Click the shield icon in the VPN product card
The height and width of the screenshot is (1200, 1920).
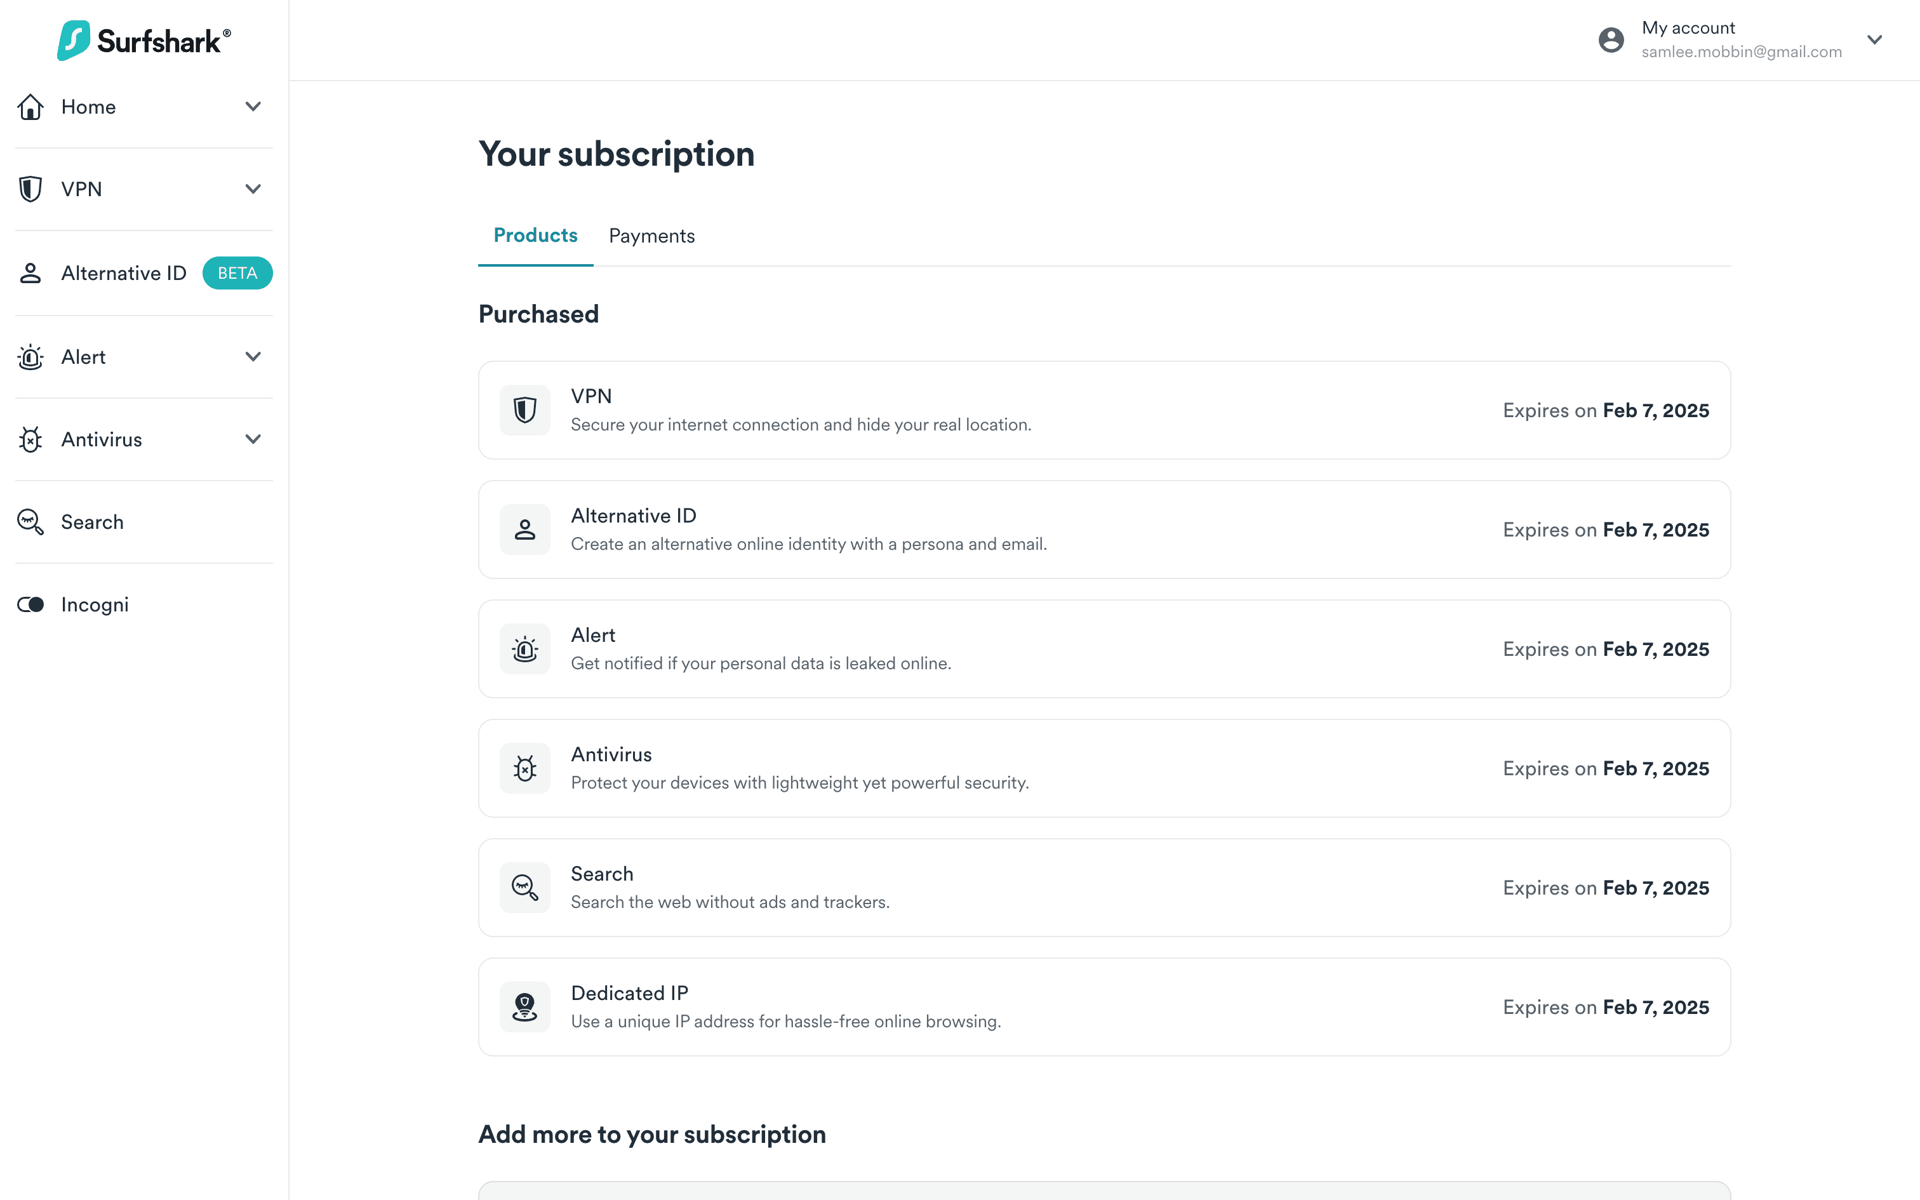click(525, 410)
